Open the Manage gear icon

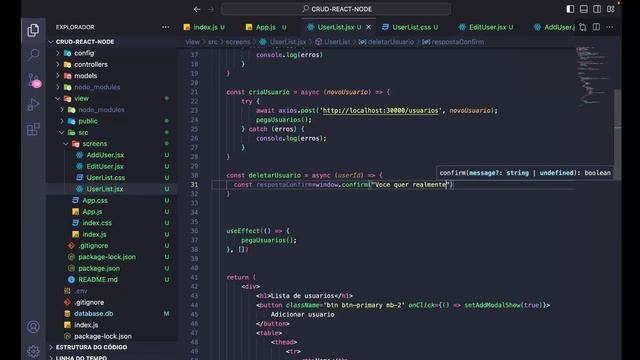tap(33, 351)
